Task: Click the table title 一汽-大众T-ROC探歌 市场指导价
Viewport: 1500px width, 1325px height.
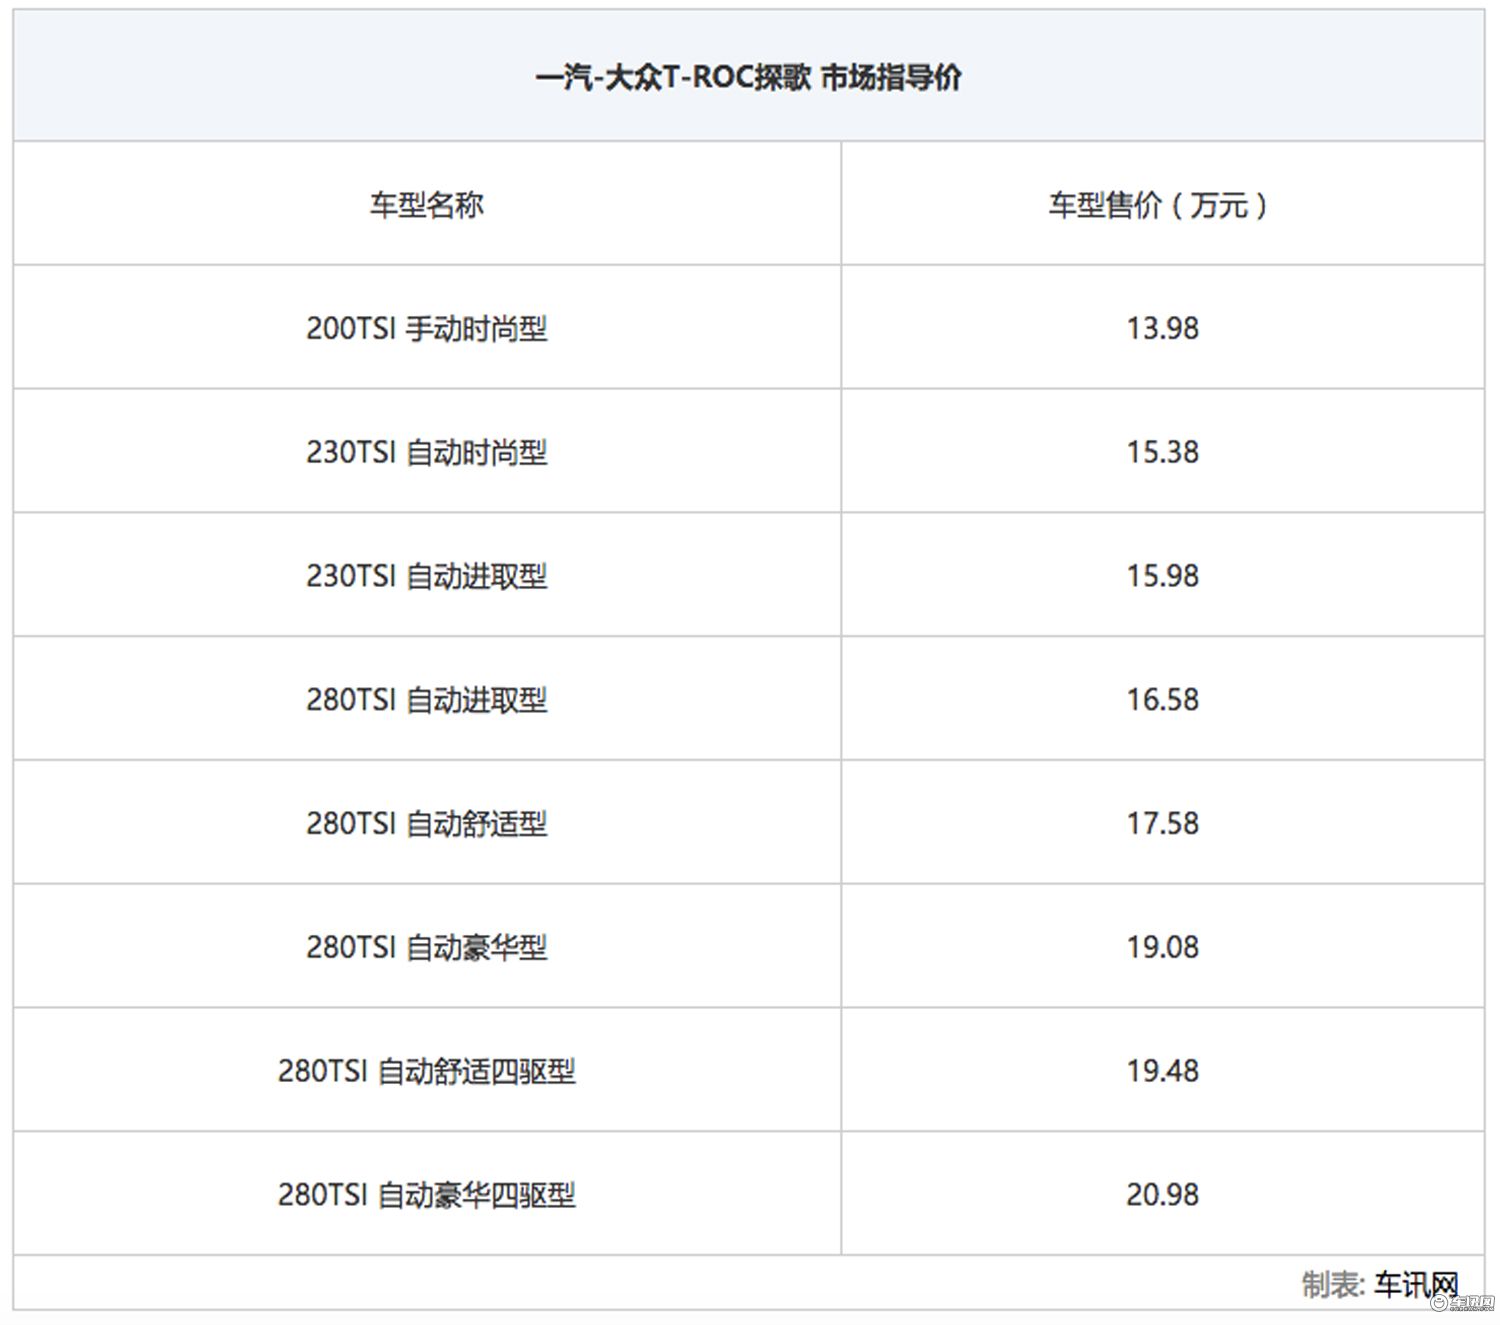Action: pos(748,77)
